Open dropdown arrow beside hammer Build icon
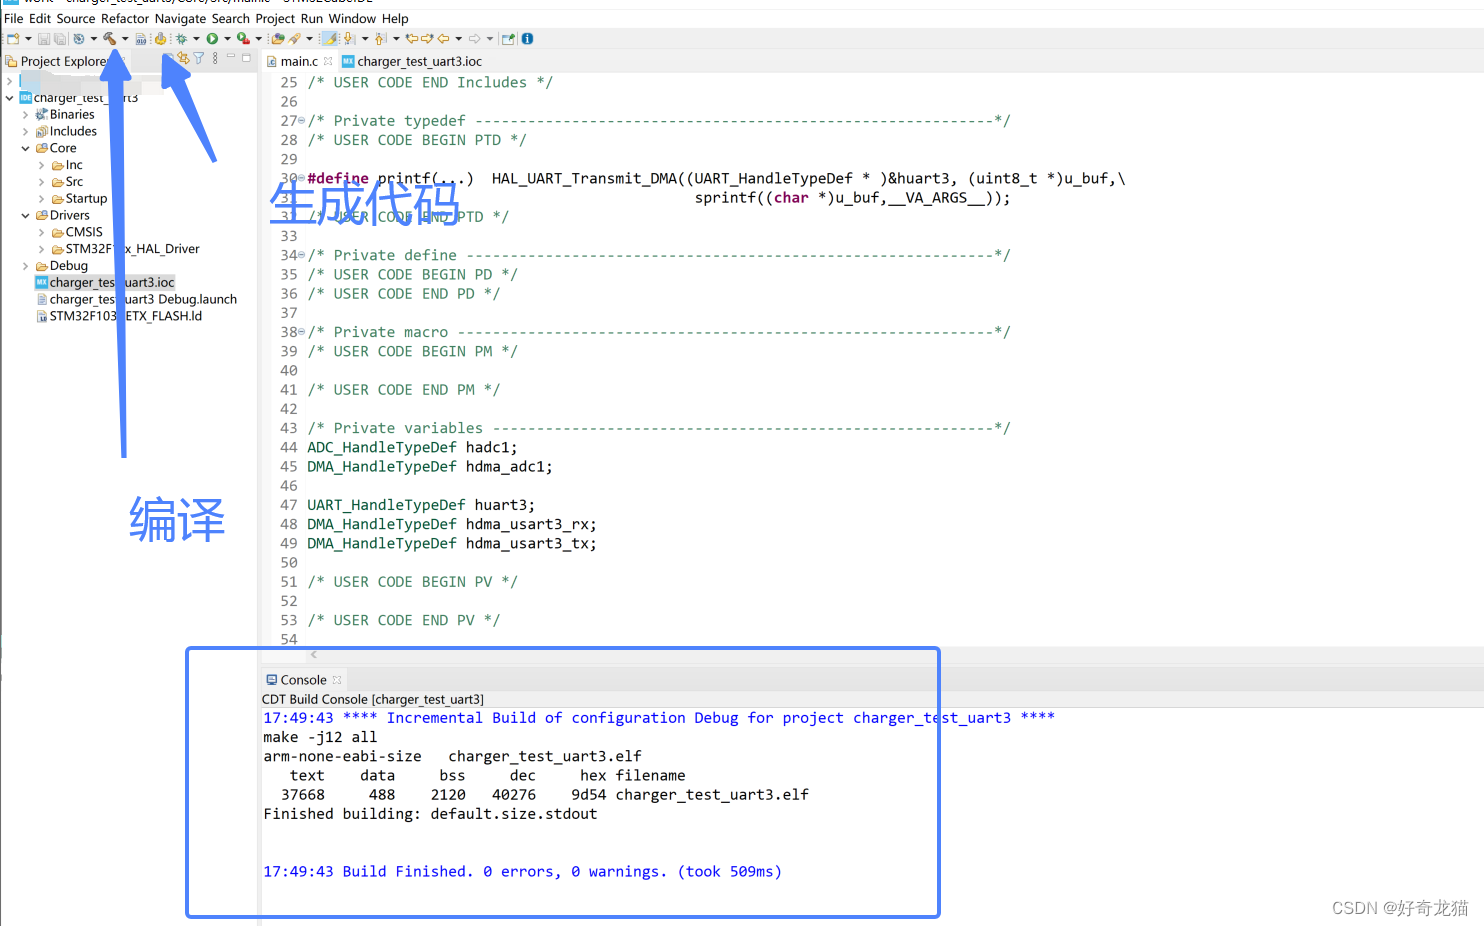This screenshot has width=1484, height=926. coord(125,39)
